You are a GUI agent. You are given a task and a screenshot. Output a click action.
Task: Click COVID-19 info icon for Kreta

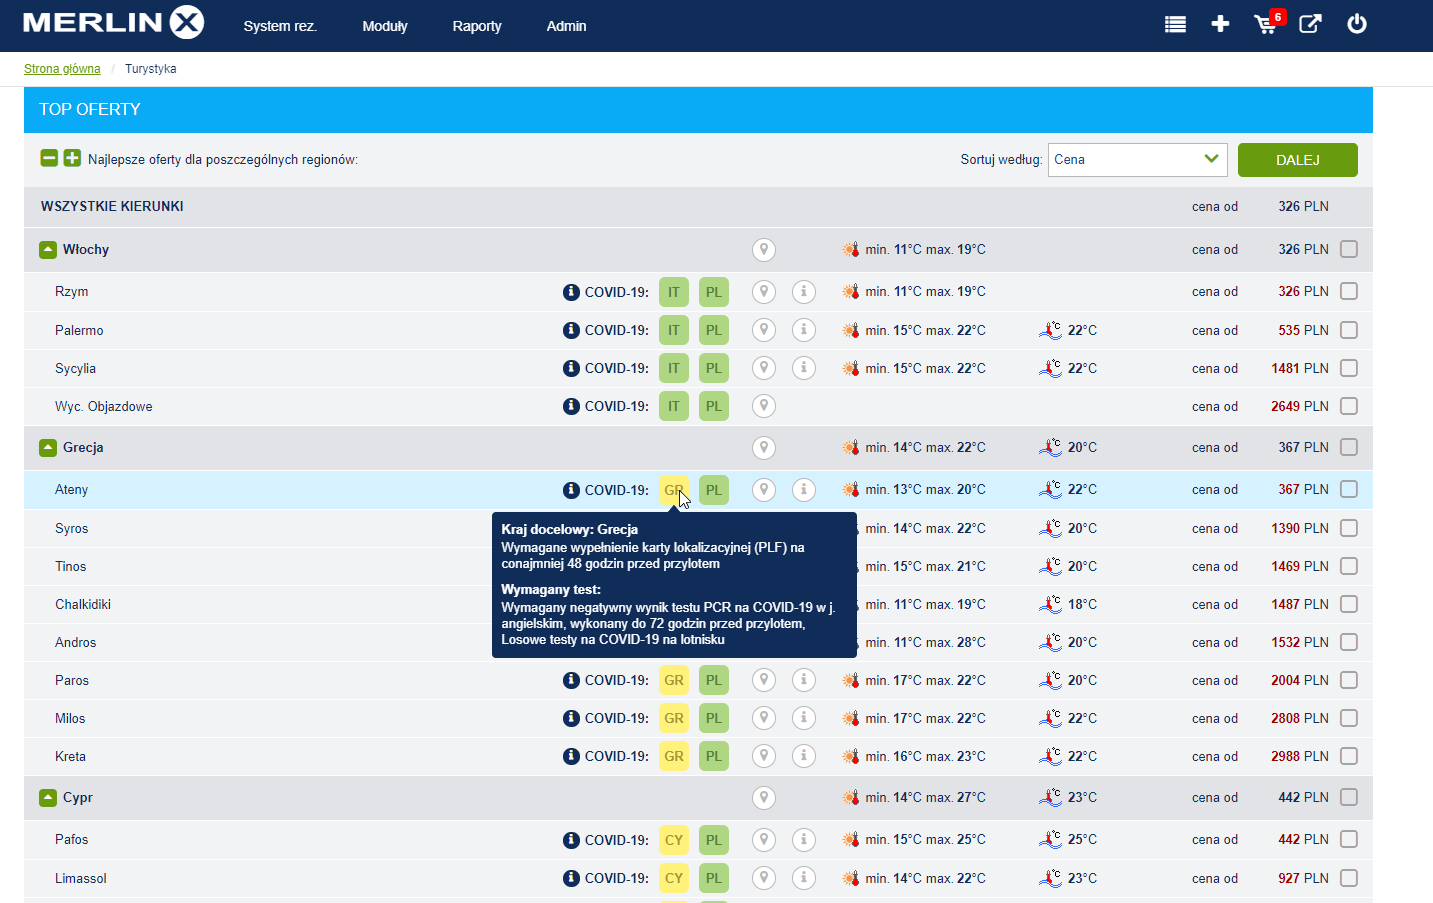pos(571,756)
